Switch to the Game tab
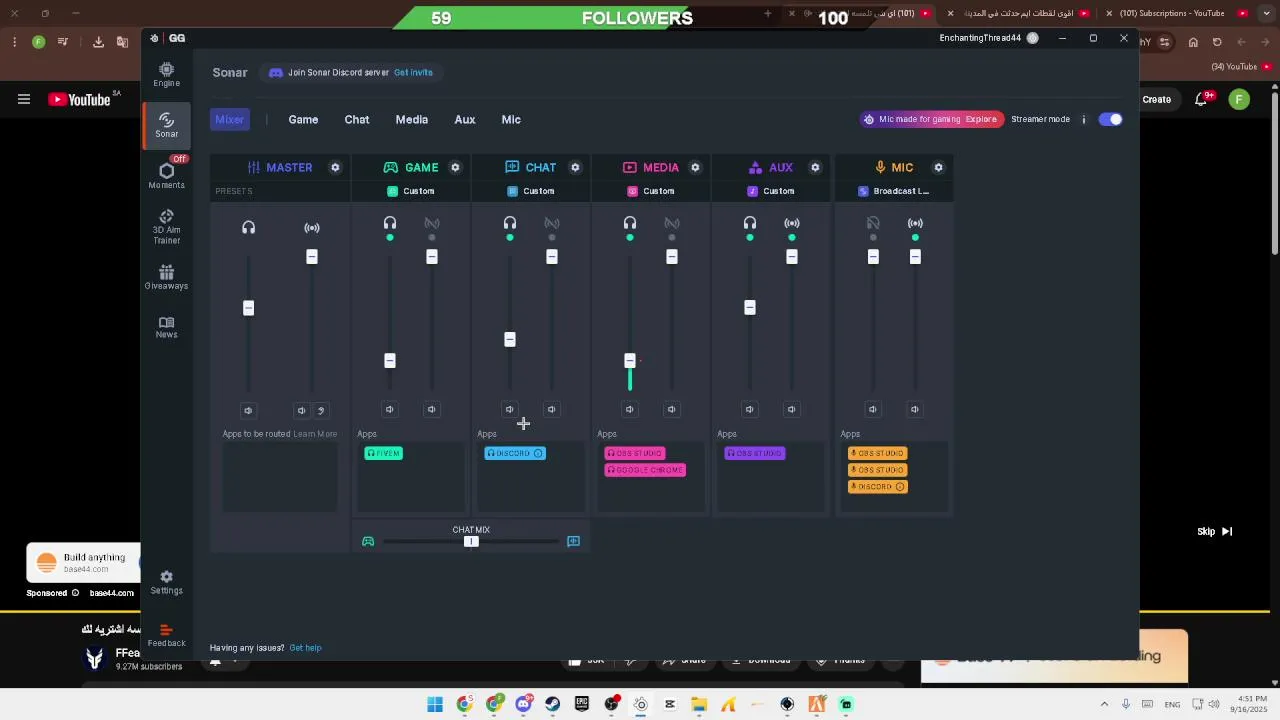1280x720 pixels. point(303,120)
